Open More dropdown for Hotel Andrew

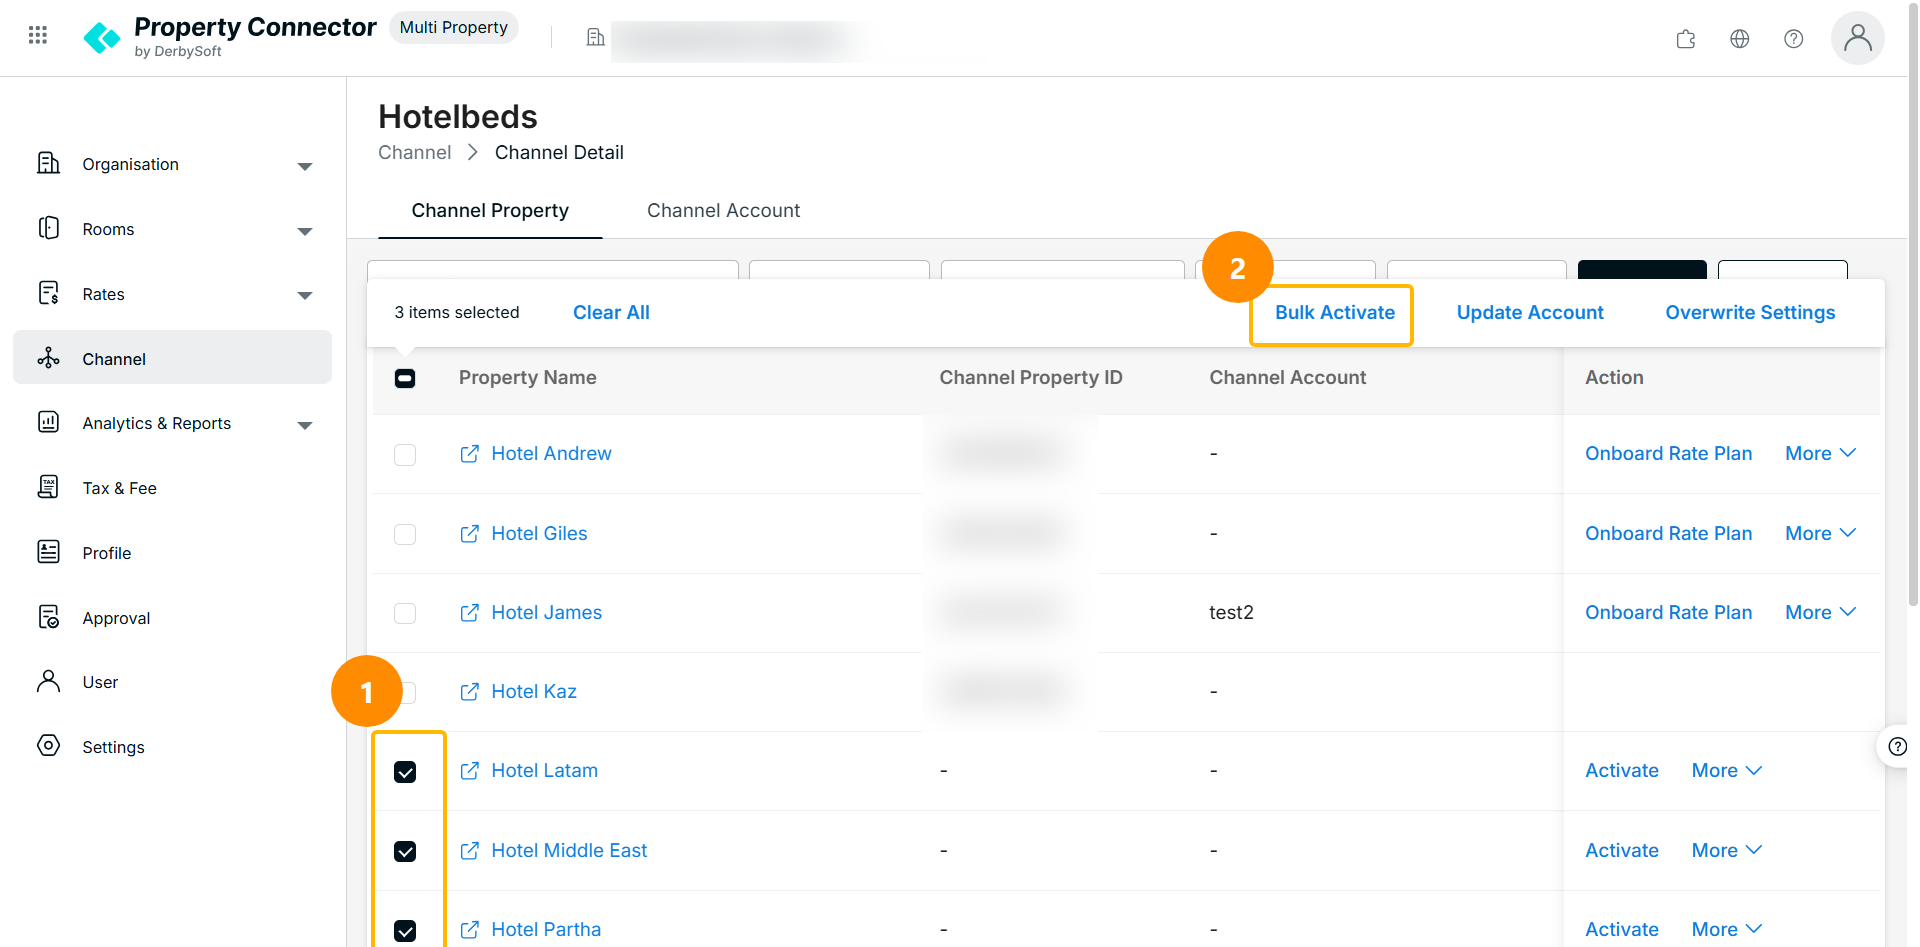pyautogui.click(x=1821, y=453)
